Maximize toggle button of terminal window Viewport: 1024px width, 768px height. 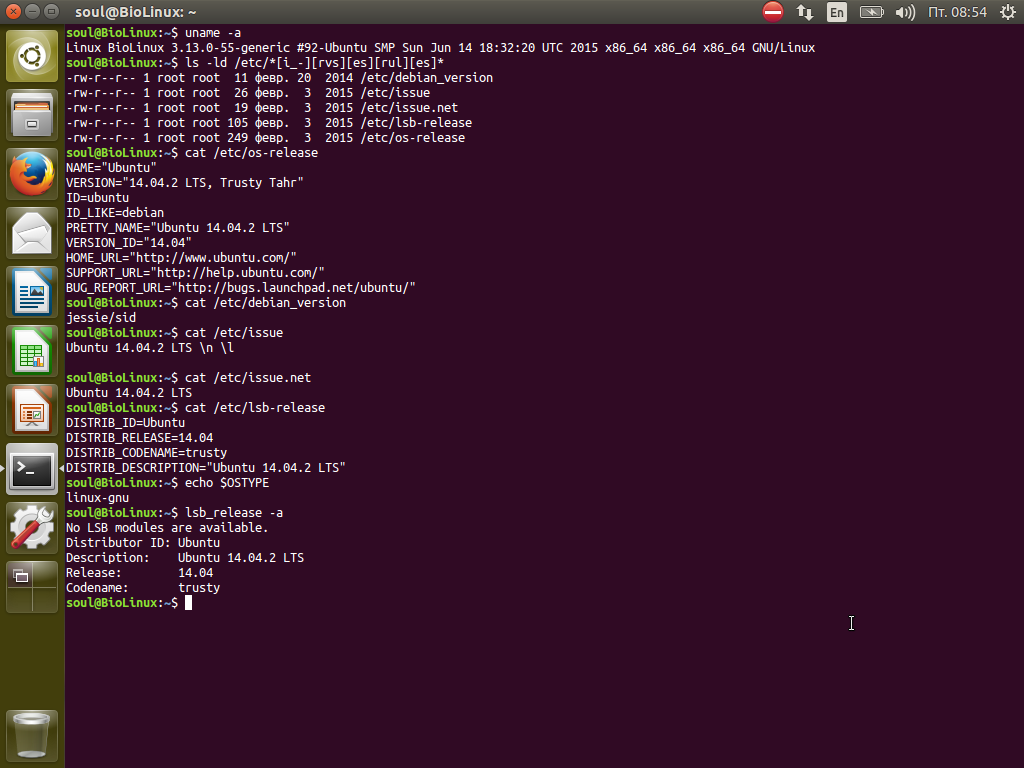(51, 12)
